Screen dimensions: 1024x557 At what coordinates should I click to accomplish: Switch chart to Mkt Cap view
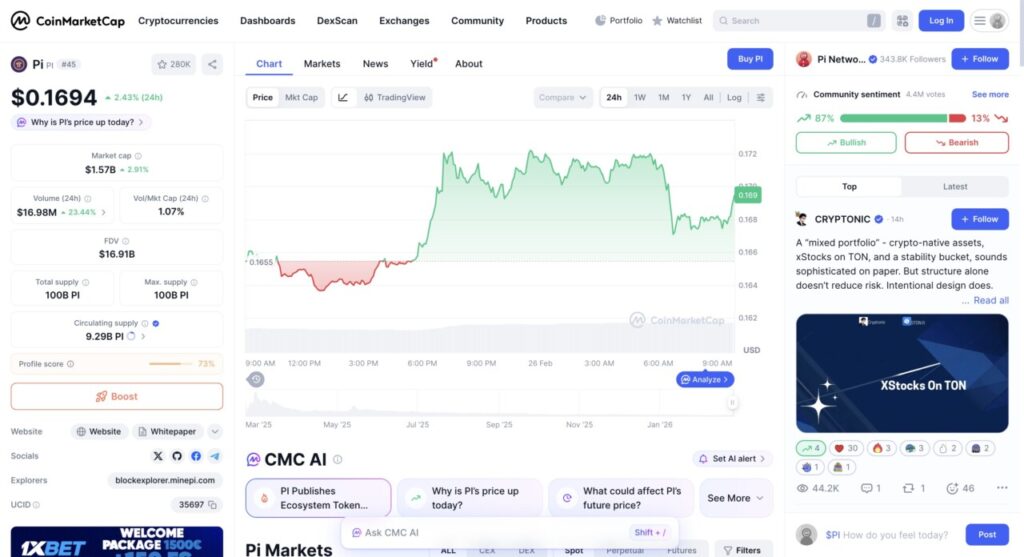point(301,98)
